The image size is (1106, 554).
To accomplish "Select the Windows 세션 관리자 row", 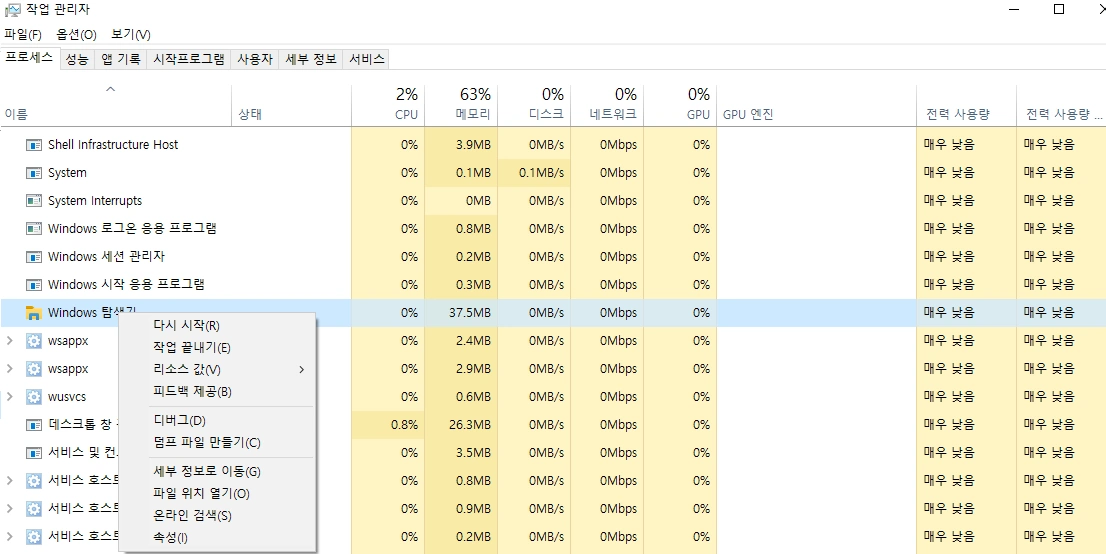I will 553,257.
